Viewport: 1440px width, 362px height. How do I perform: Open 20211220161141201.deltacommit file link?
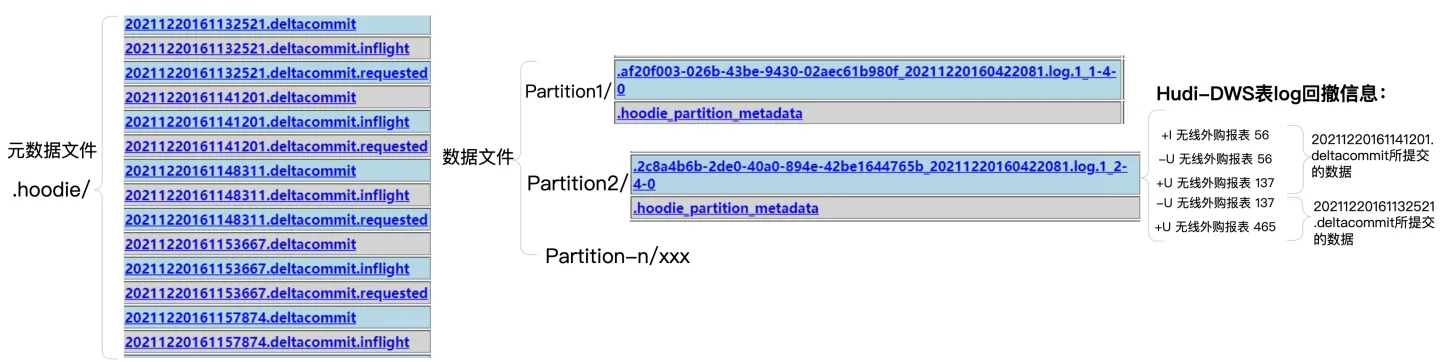240,97
